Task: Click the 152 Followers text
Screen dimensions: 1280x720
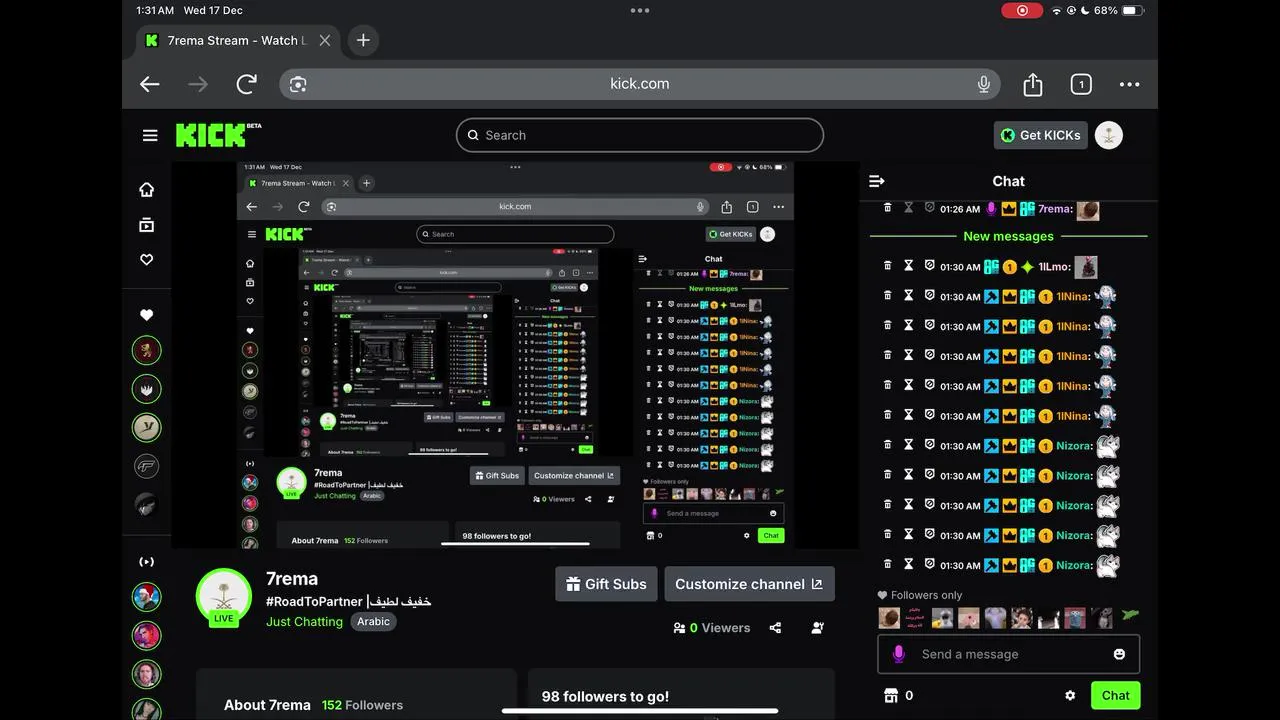Action: (362, 705)
